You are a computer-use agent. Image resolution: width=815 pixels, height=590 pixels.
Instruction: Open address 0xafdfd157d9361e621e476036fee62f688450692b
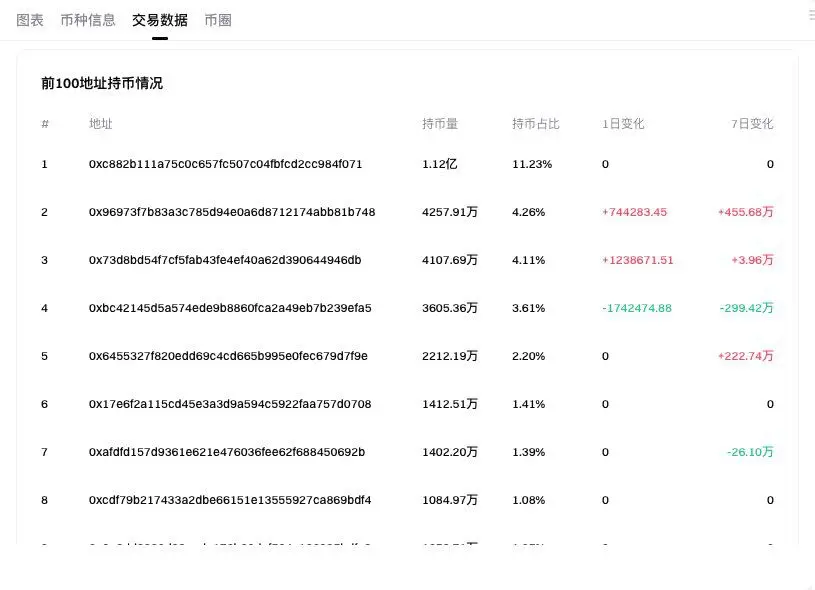click(x=227, y=452)
